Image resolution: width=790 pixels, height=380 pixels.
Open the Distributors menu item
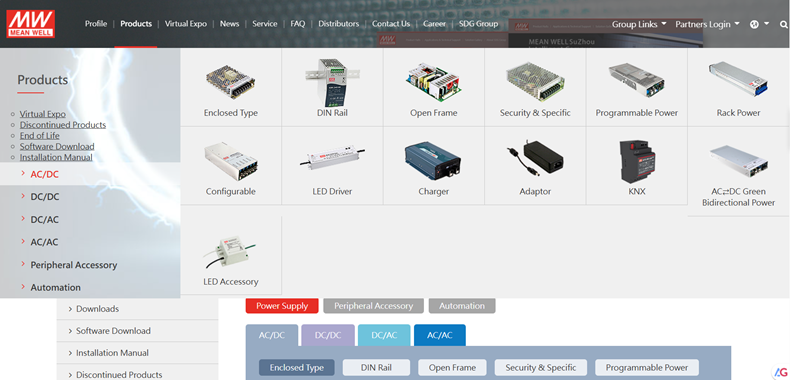coord(339,24)
